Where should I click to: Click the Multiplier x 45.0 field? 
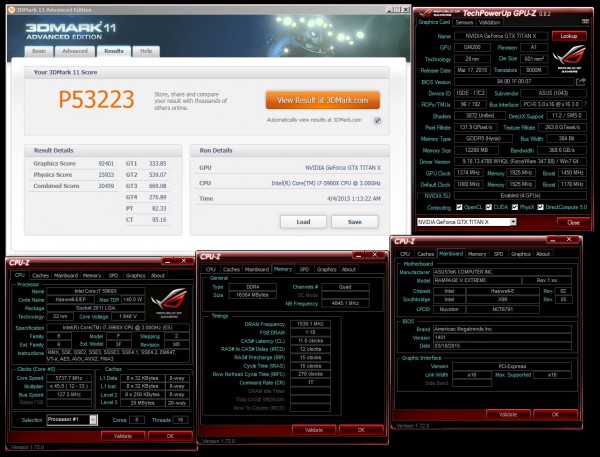pyautogui.click(x=68, y=386)
